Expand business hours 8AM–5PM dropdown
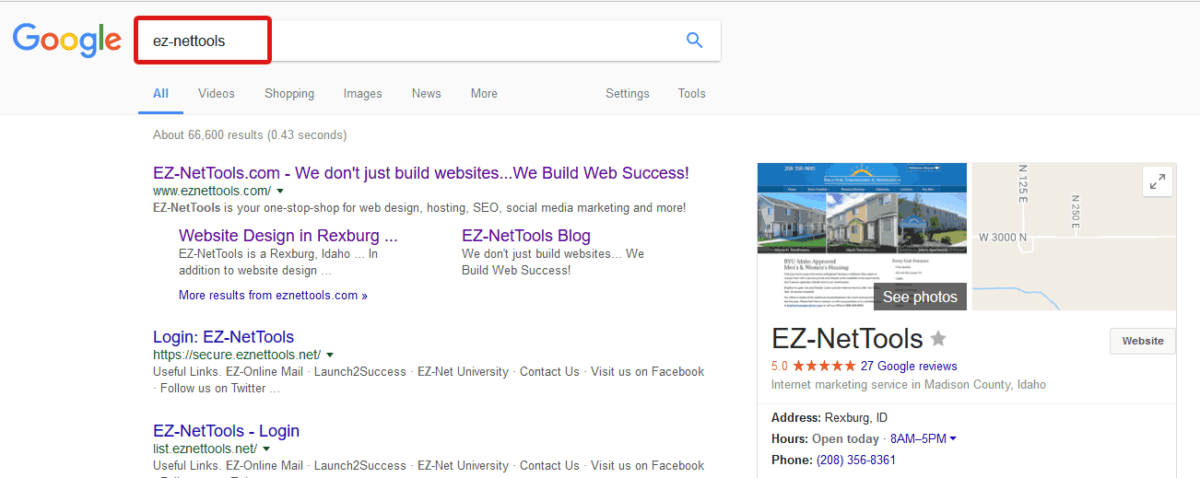 953,439
